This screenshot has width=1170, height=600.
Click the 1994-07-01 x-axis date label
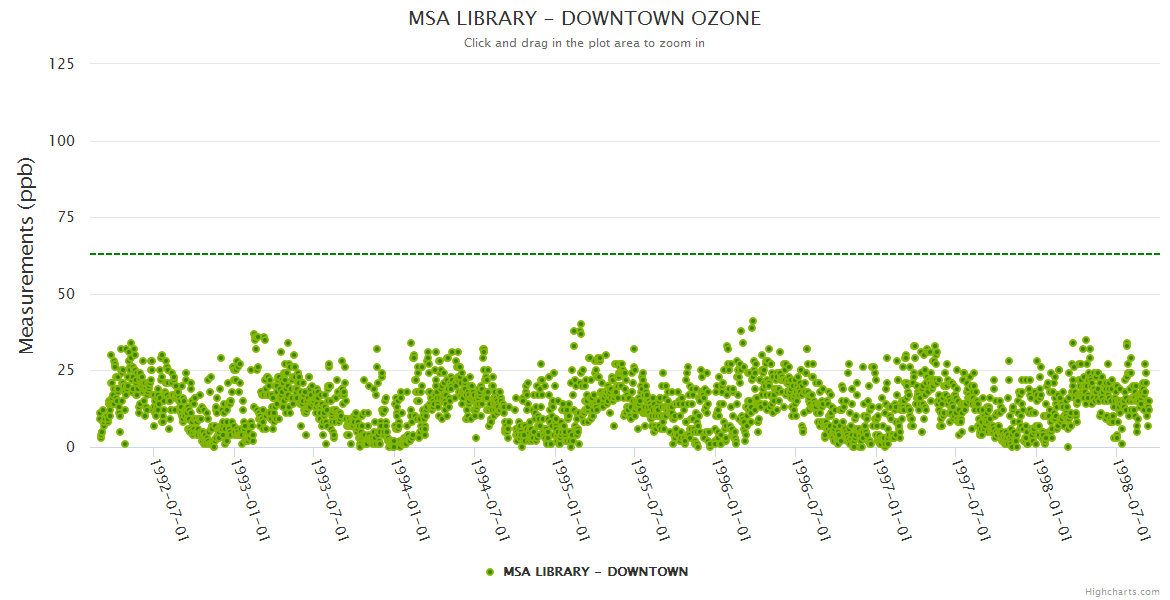[x=491, y=500]
